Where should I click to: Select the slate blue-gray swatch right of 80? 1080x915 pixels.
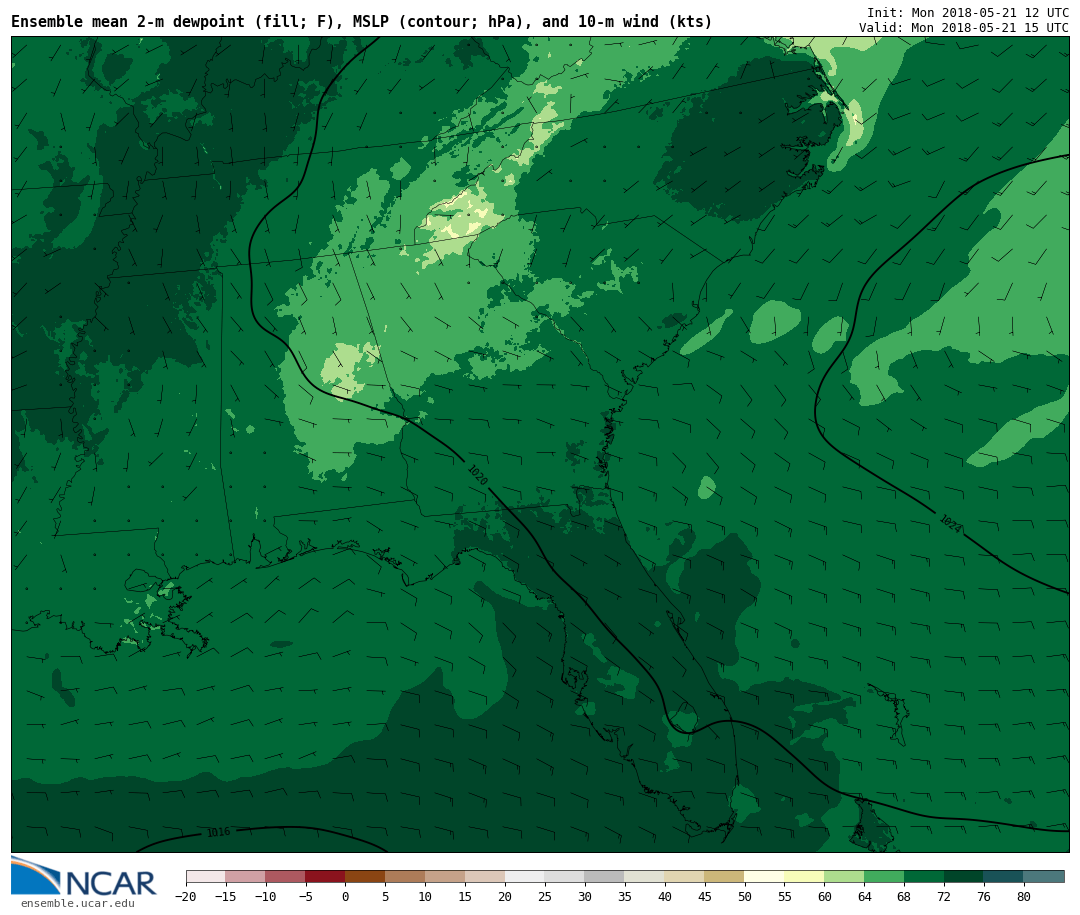click(1043, 877)
